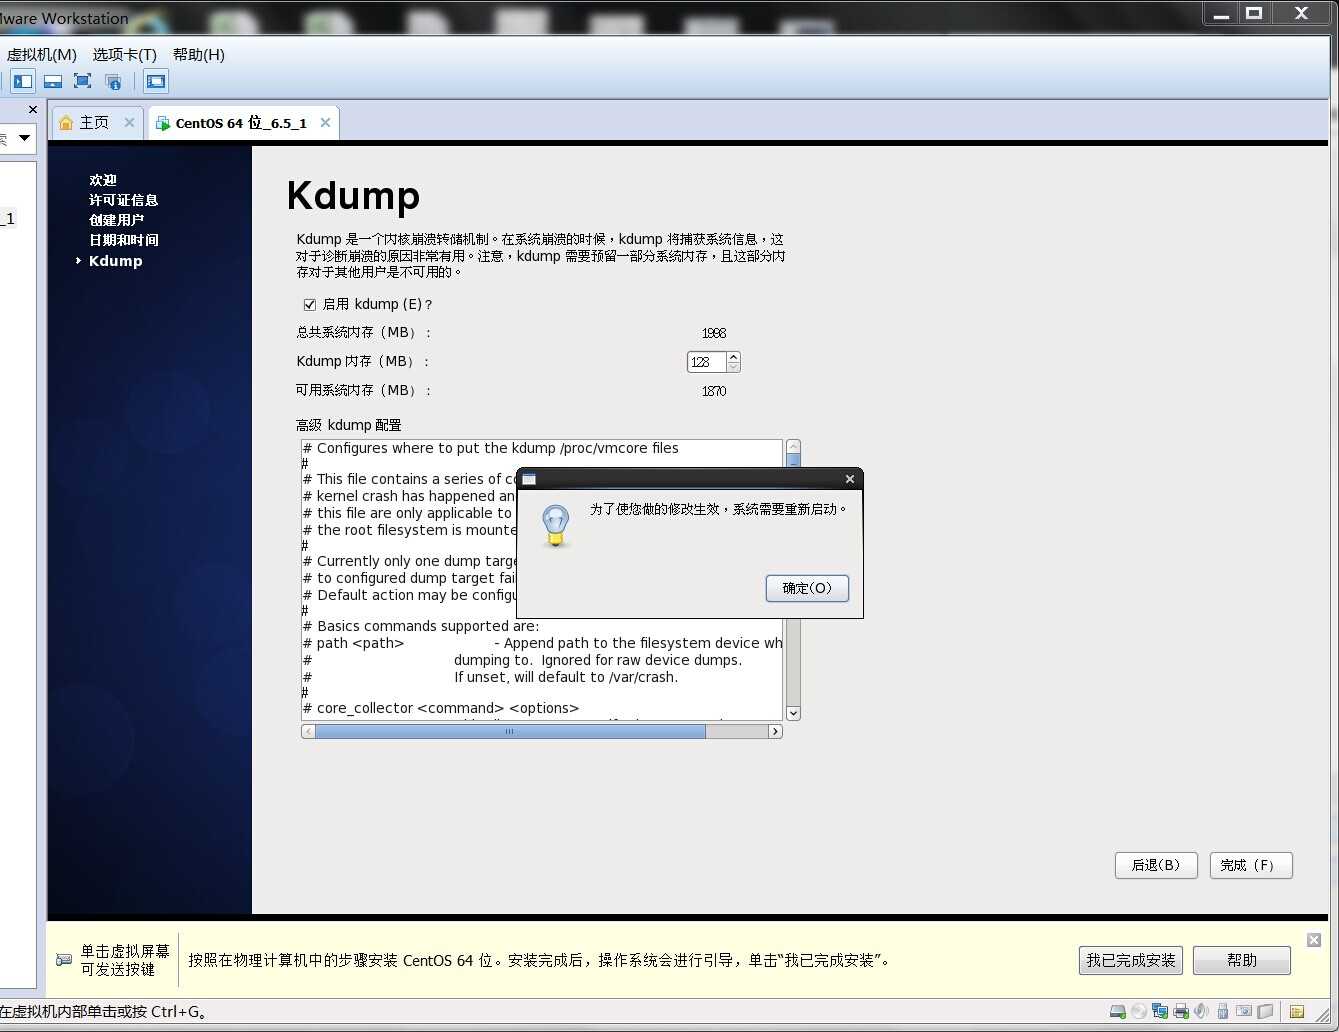Image resolution: width=1339 pixels, height=1032 pixels.
Task: Confirm dialog with 确定(O) button
Action: click(807, 588)
